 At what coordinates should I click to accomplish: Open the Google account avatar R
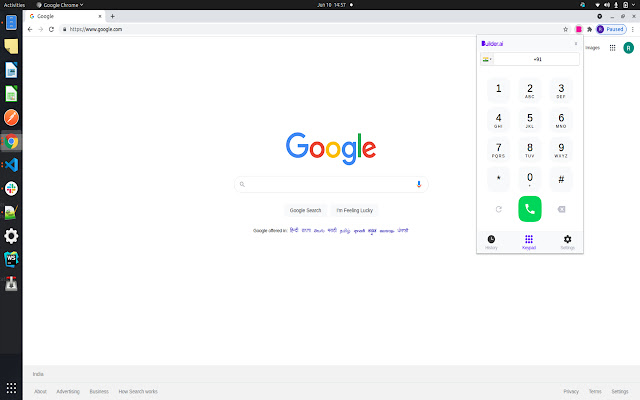[628, 48]
